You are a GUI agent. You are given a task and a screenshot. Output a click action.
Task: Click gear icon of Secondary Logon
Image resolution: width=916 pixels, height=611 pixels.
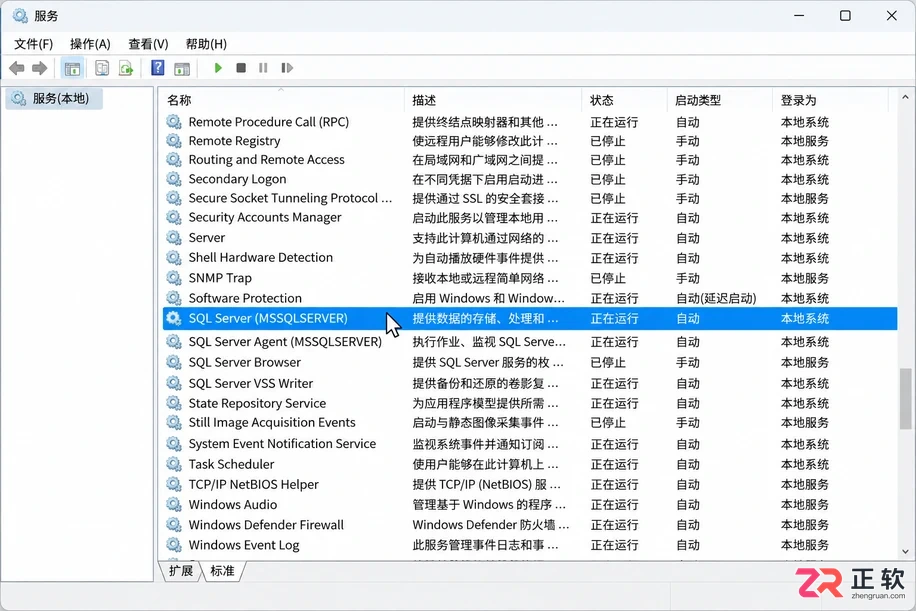[x=174, y=179]
